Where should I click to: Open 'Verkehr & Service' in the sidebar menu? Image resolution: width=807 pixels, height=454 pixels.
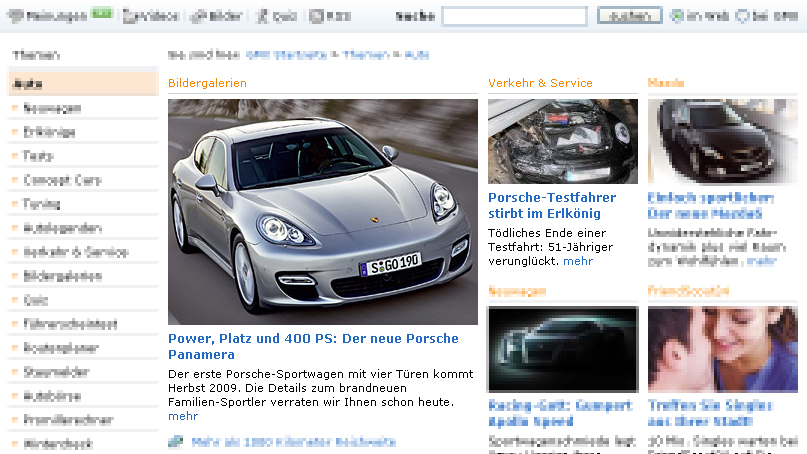pyautogui.click(x=76, y=252)
